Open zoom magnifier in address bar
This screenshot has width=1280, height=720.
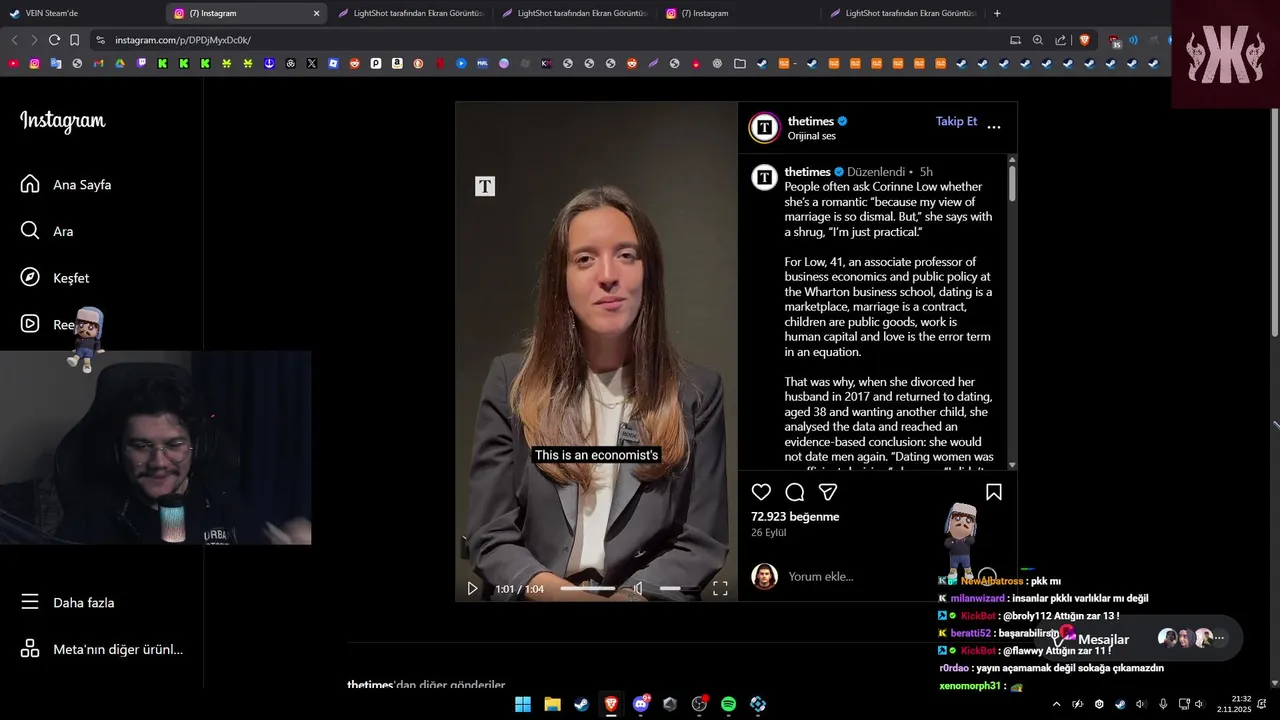point(1038,40)
